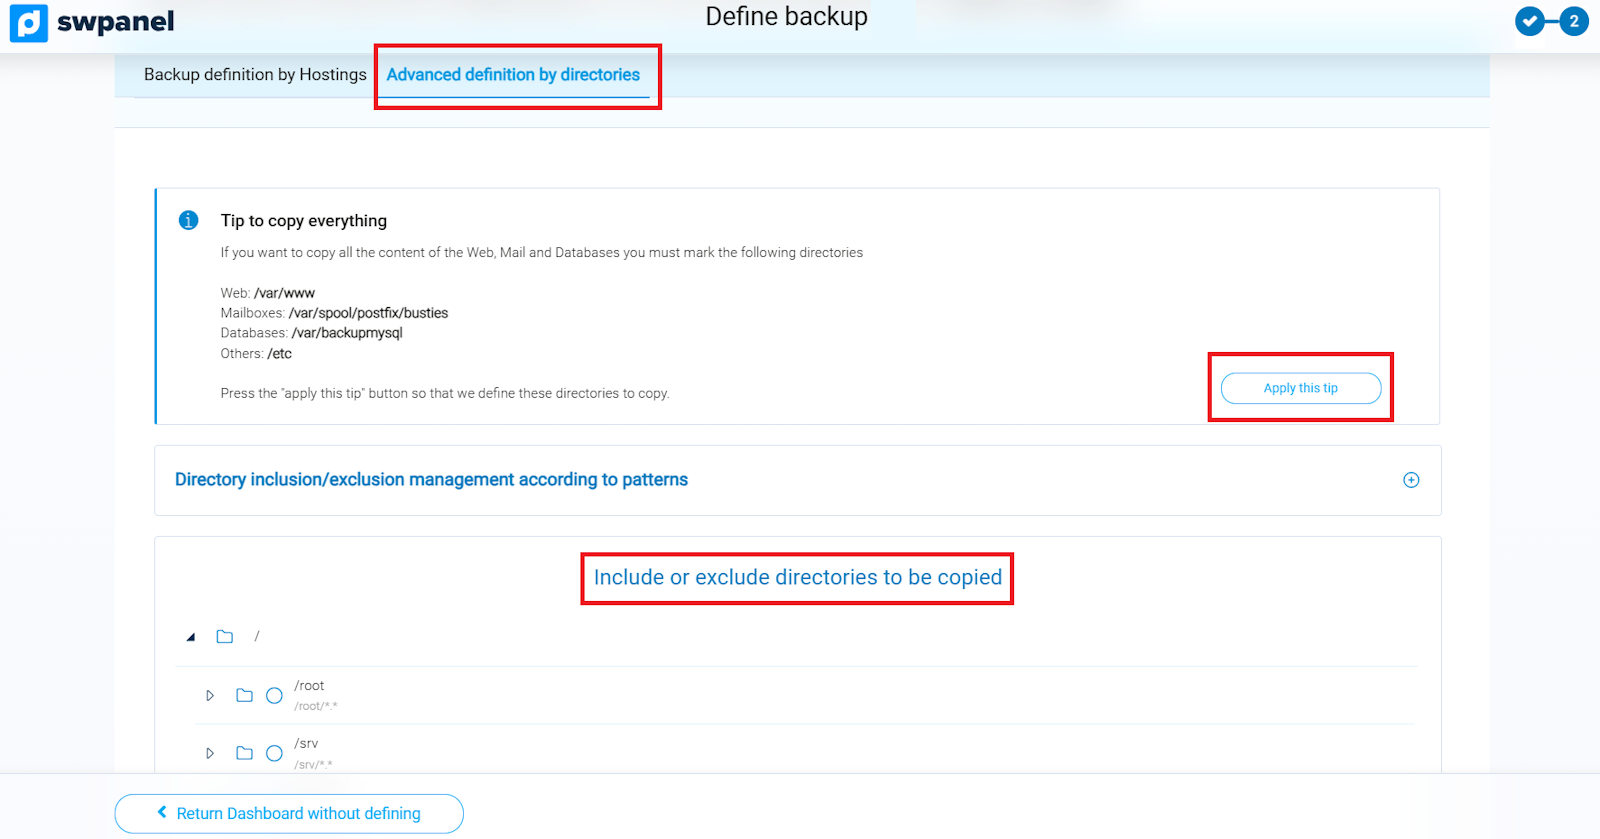The height and width of the screenshot is (839, 1600).
Task: Click the /srv folder icon
Action: click(244, 753)
